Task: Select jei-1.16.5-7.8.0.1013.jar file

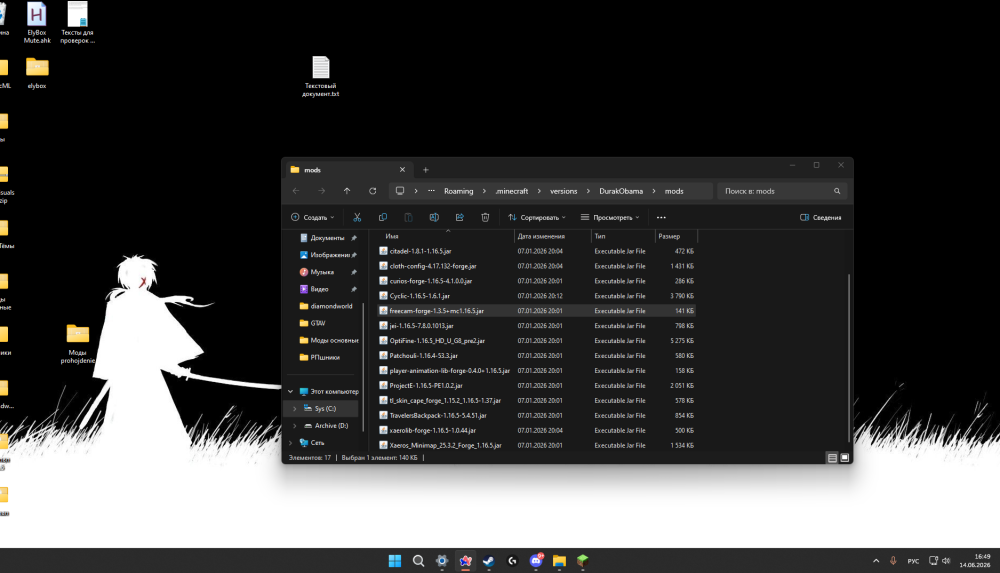Action: 536,325
